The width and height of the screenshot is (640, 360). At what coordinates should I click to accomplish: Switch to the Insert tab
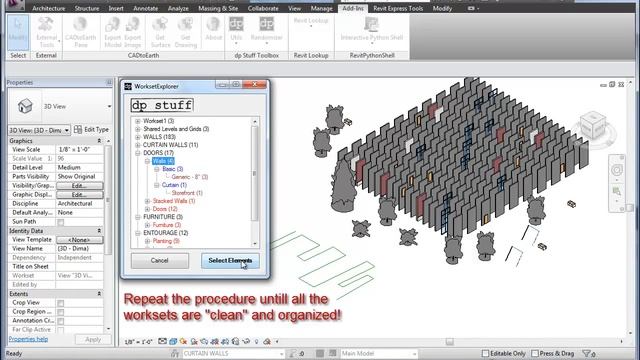pos(116,8)
